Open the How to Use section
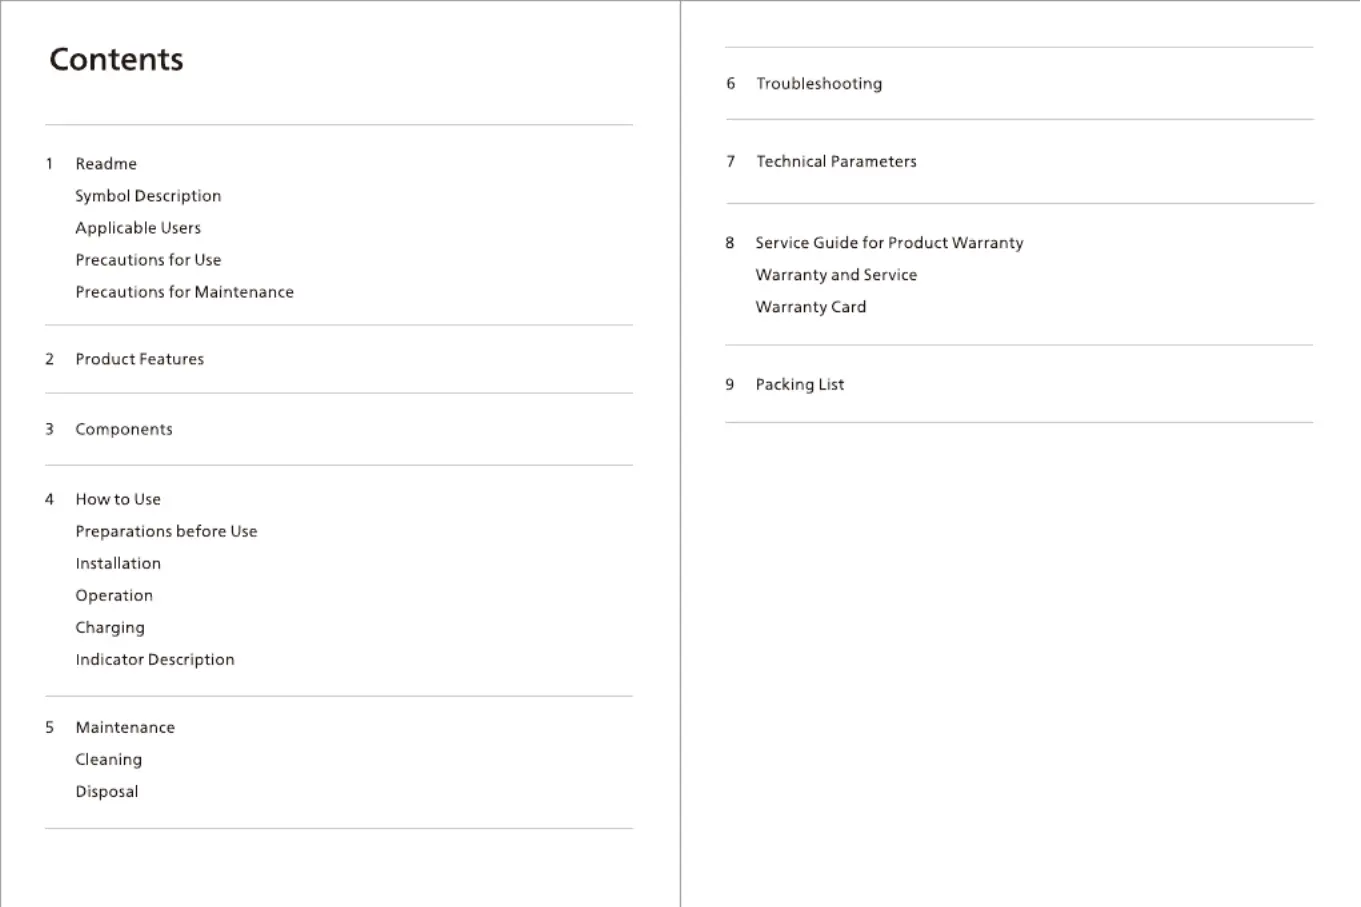Image resolution: width=1361 pixels, height=907 pixels. [118, 499]
